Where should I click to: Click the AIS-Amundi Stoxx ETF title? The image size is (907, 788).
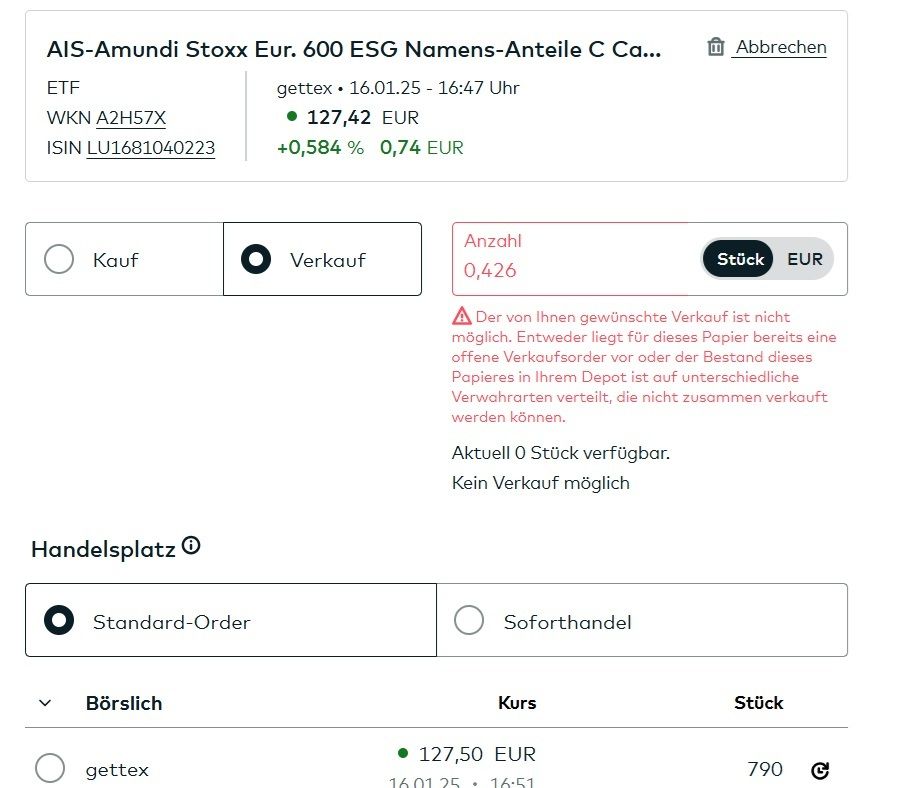coord(354,50)
